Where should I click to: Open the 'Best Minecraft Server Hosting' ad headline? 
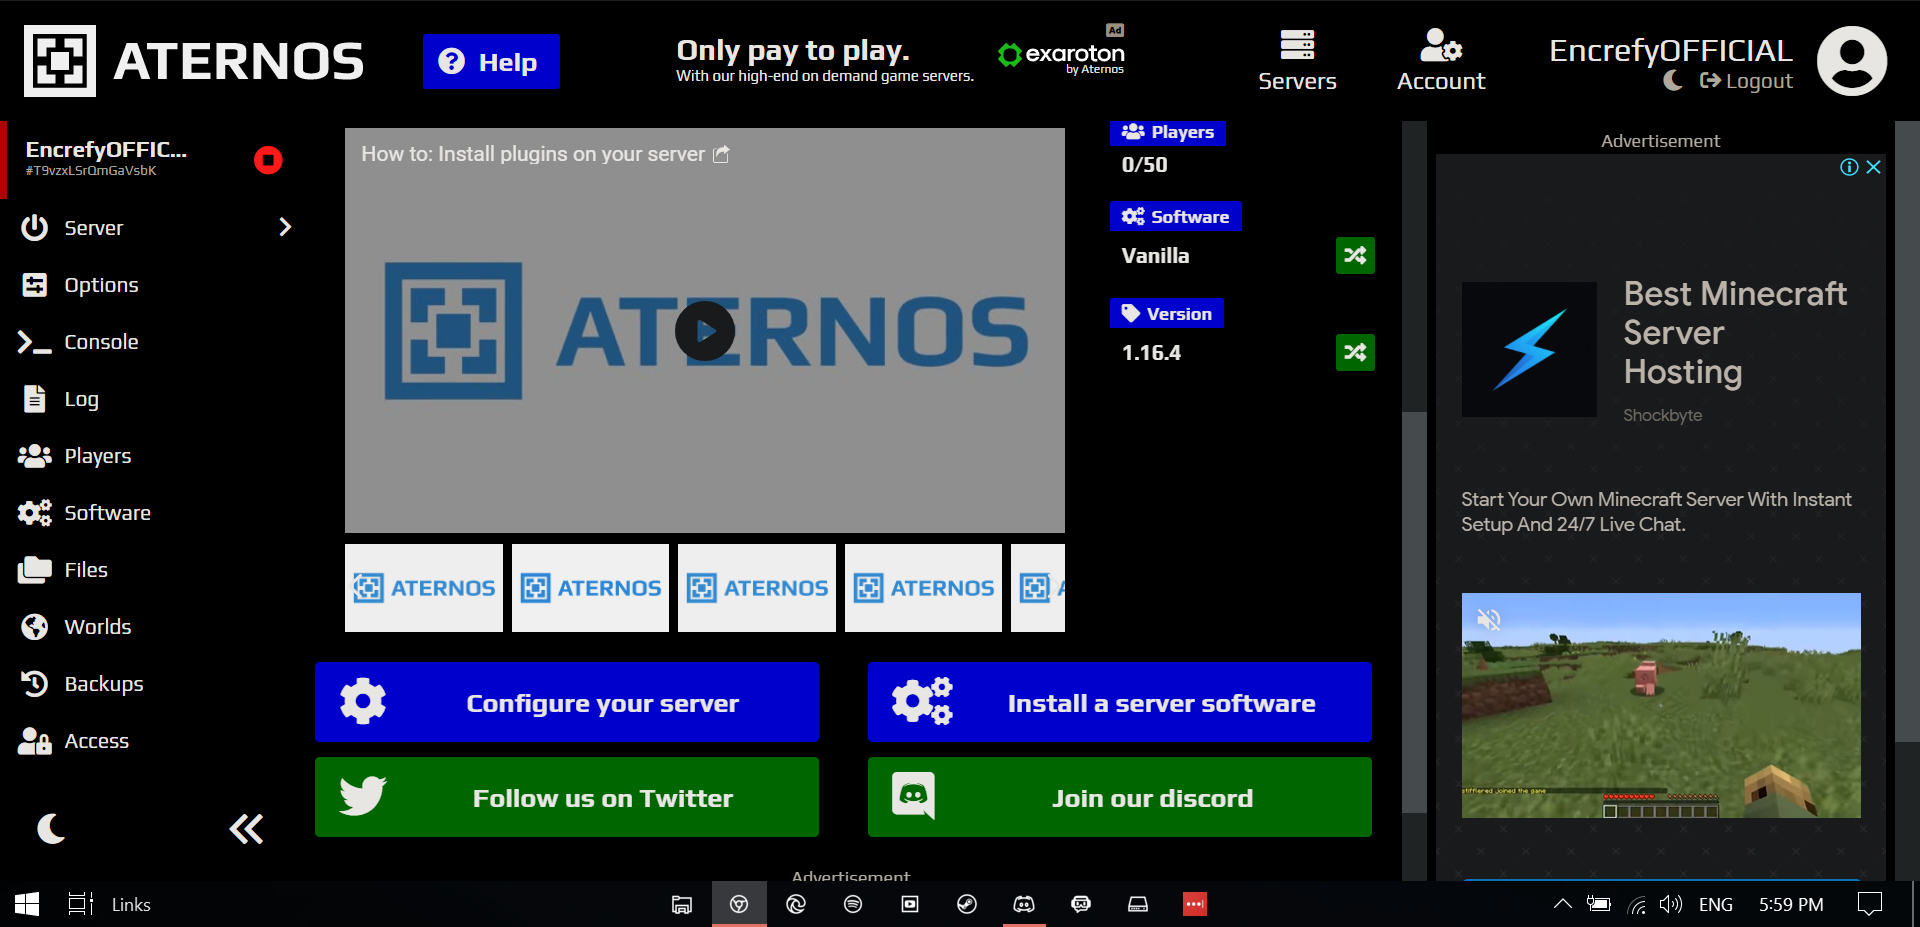click(1735, 332)
